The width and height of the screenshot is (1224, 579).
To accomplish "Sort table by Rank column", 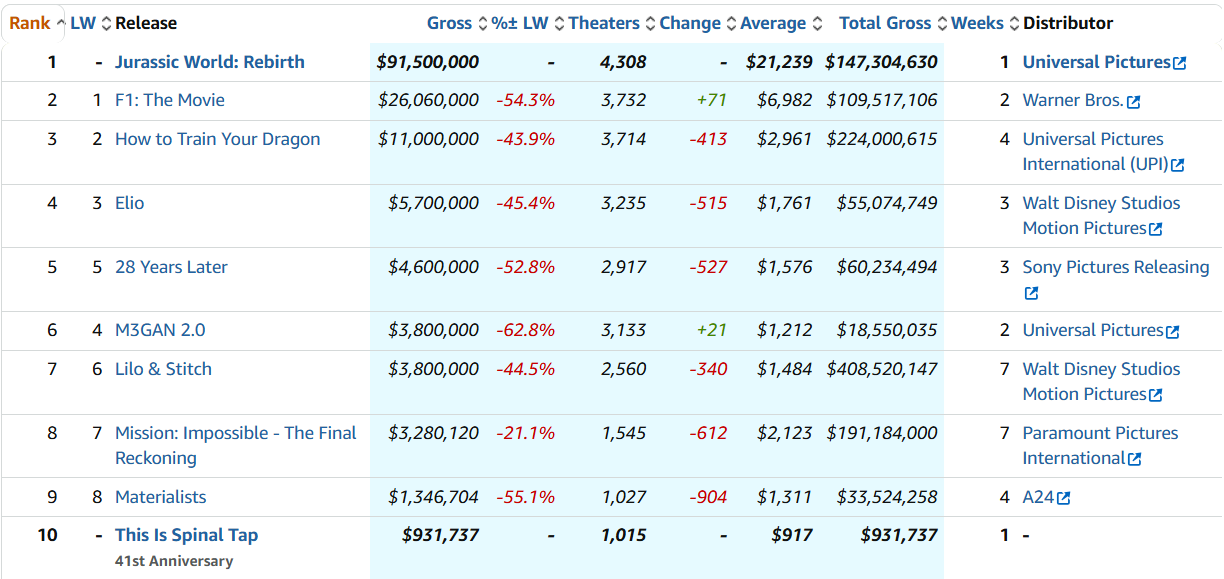I will (30, 23).
